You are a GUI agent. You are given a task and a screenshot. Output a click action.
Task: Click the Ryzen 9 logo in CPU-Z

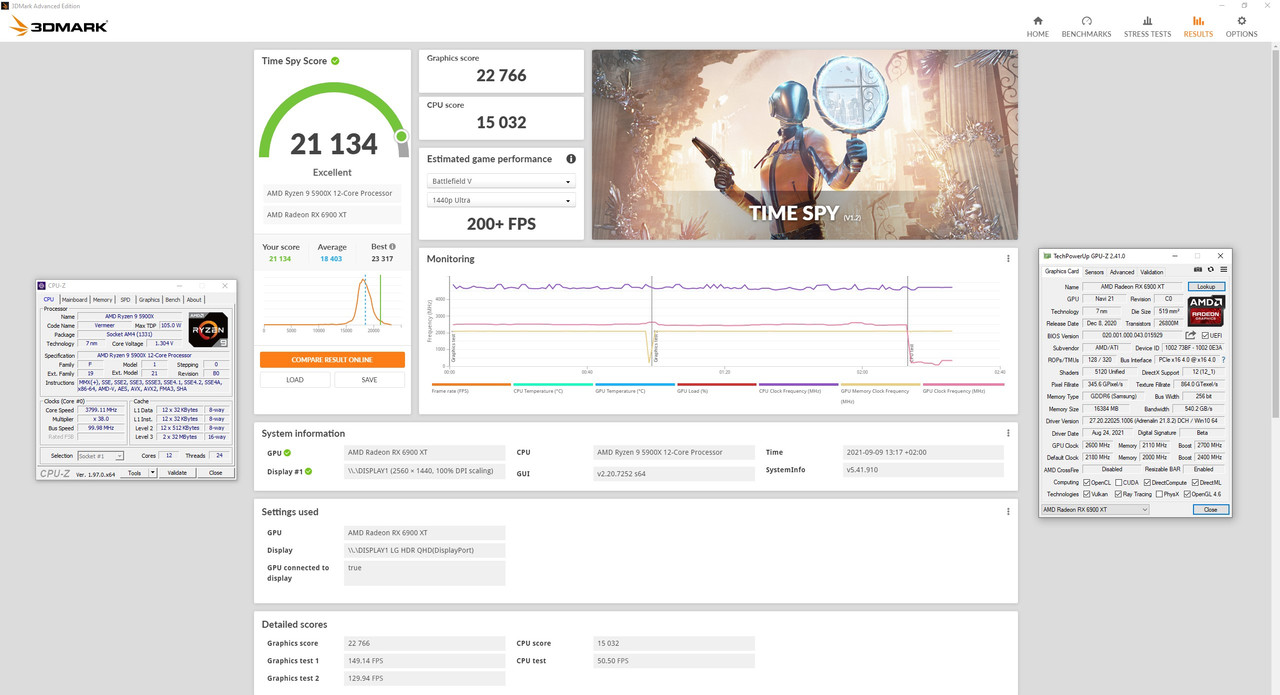208,330
